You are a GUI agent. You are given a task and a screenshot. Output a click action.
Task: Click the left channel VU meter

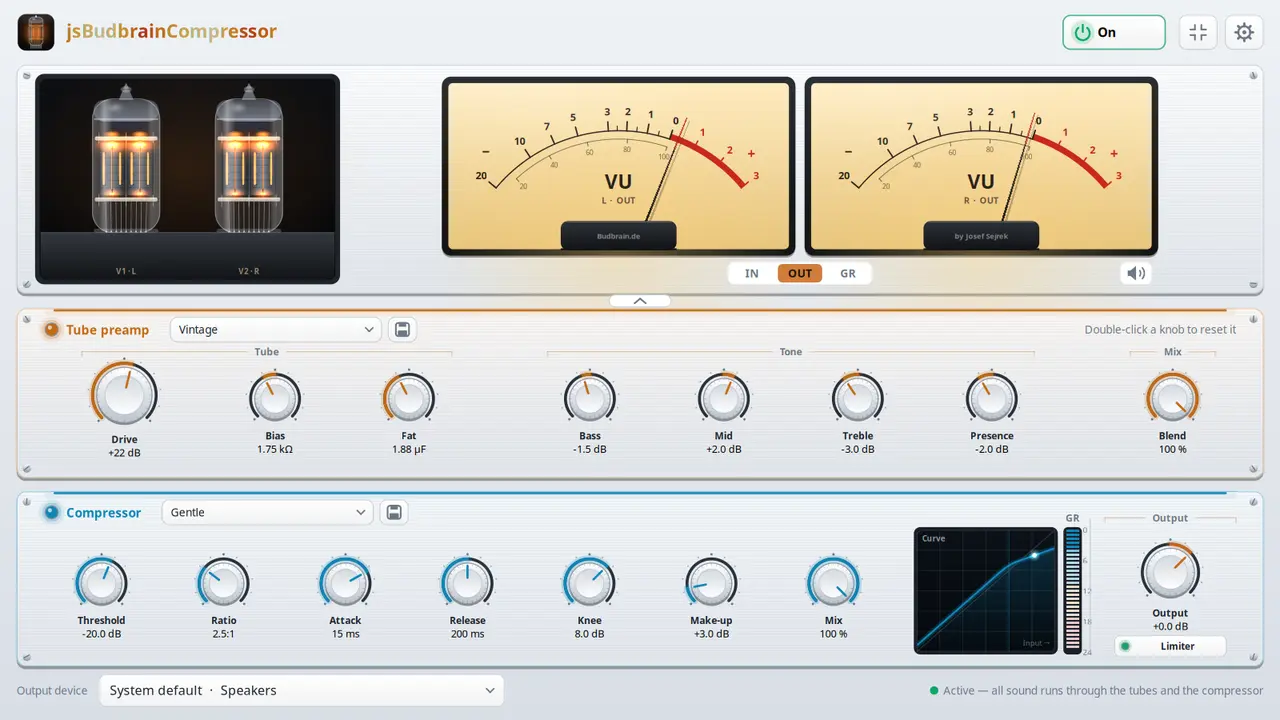click(618, 166)
